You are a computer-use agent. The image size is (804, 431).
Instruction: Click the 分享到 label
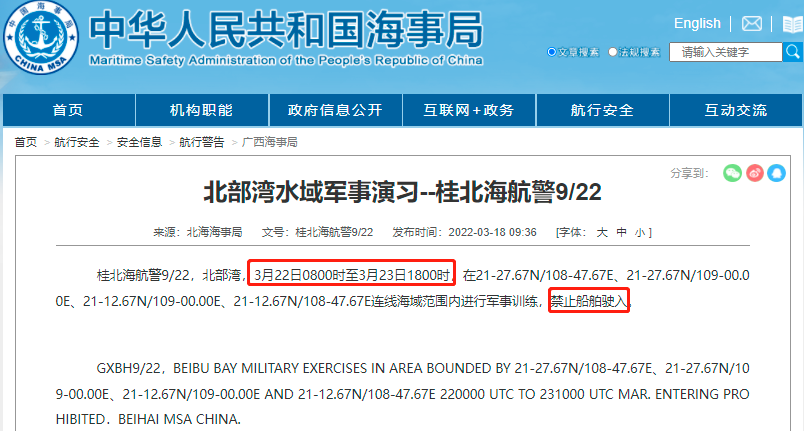click(x=689, y=173)
